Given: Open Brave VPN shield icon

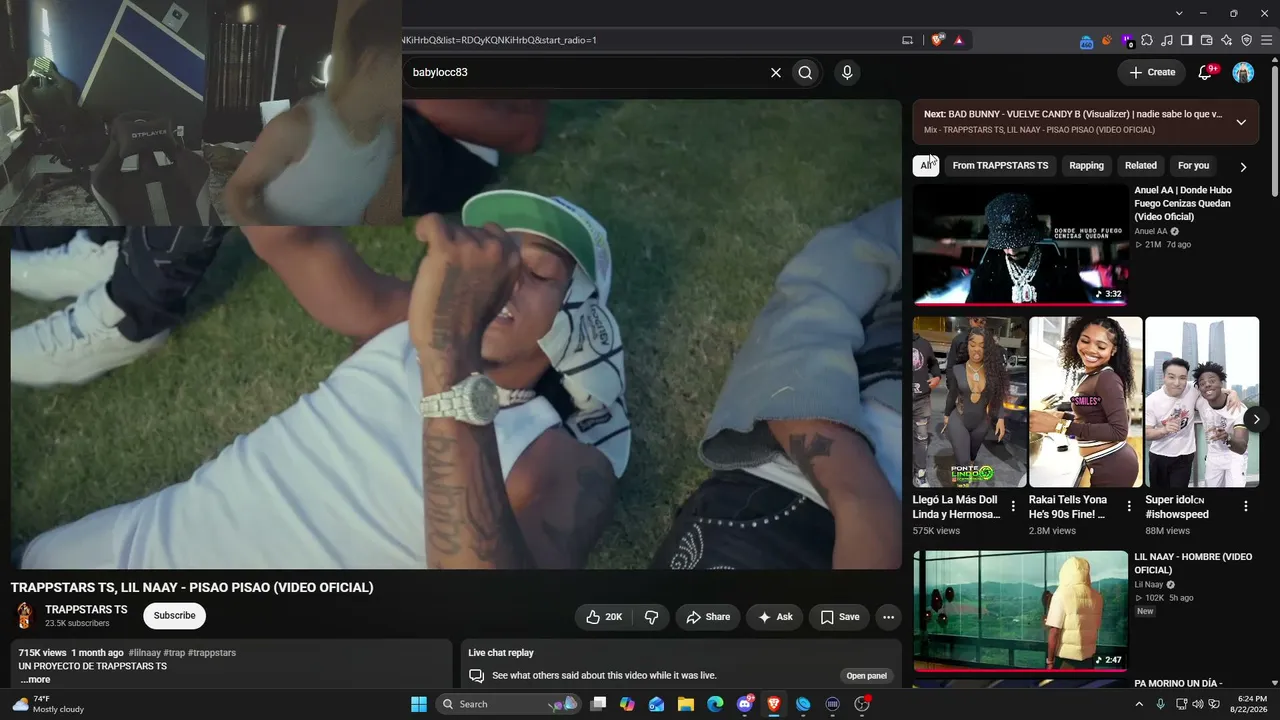Looking at the screenshot, I should (1247, 40).
